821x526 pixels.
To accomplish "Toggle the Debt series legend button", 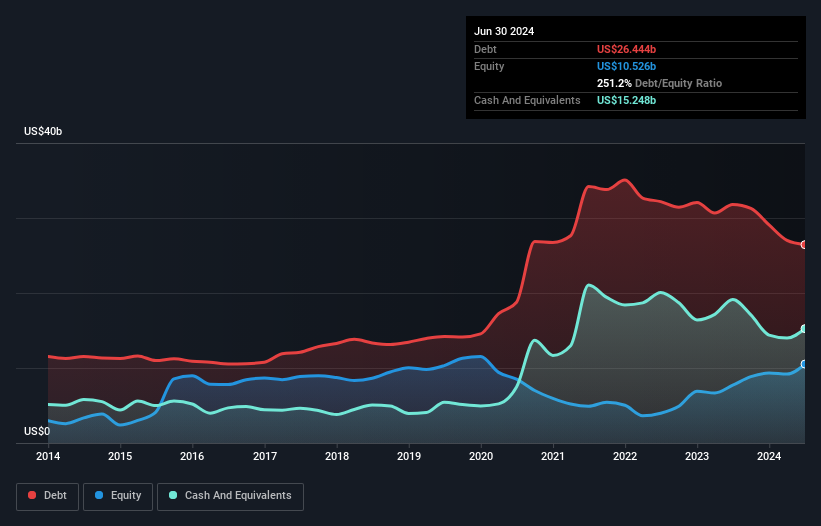I will click(x=47, y=496).
